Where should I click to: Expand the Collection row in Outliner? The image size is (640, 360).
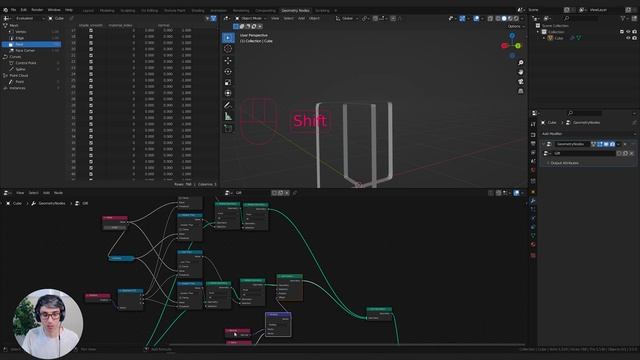[x=538, y=31]
